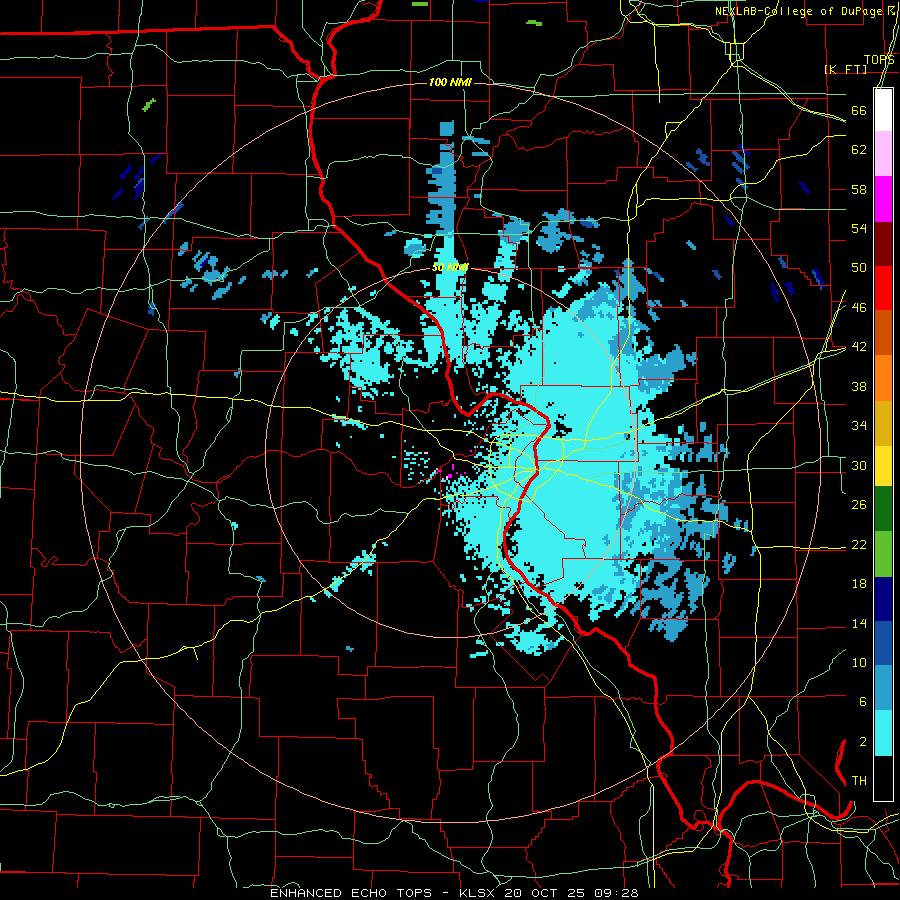Pick the bright red legend swatch

pos(883,288)
